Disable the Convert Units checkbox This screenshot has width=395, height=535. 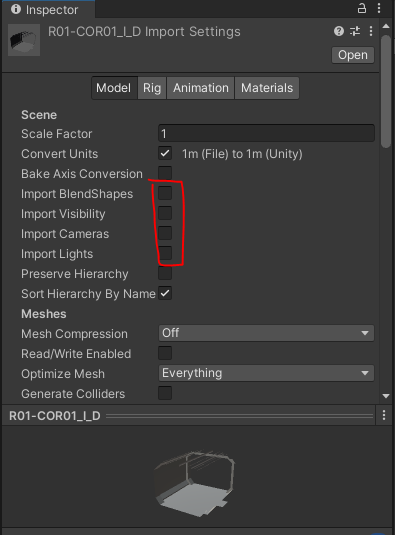point(165,154)
